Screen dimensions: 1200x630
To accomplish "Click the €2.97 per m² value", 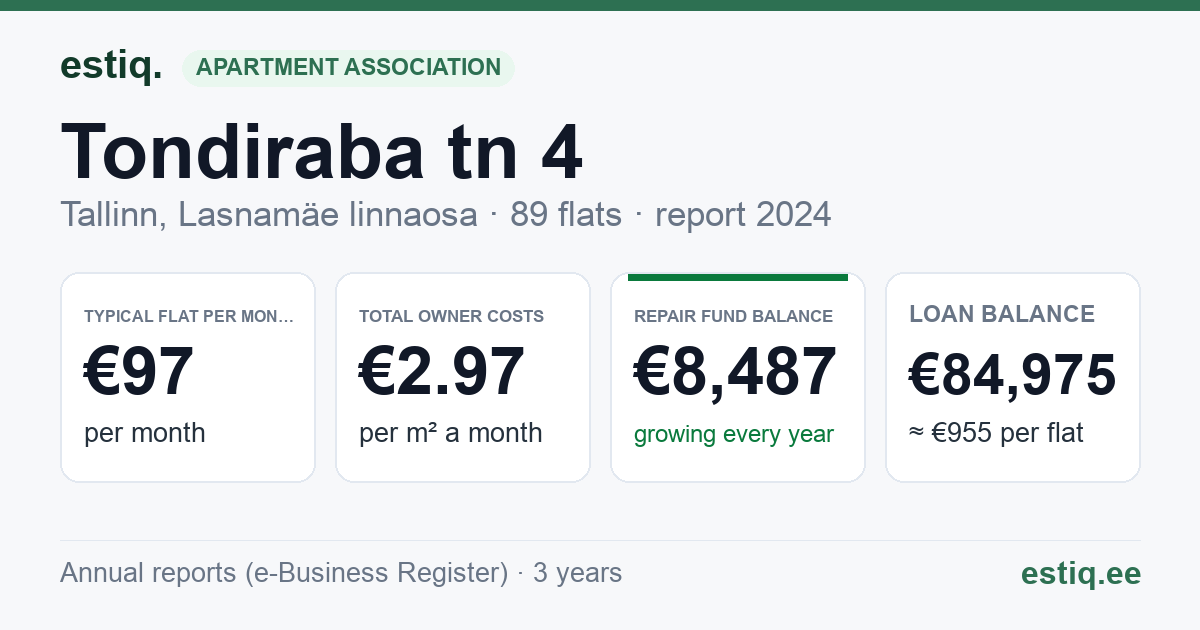I will click(442, 371).
